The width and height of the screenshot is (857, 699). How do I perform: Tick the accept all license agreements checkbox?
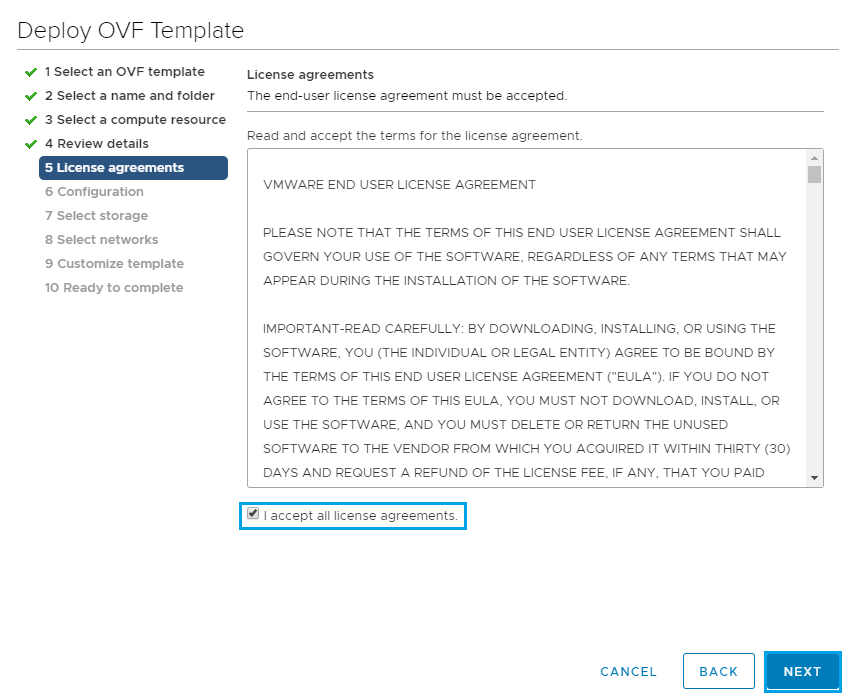coord(254,514)
